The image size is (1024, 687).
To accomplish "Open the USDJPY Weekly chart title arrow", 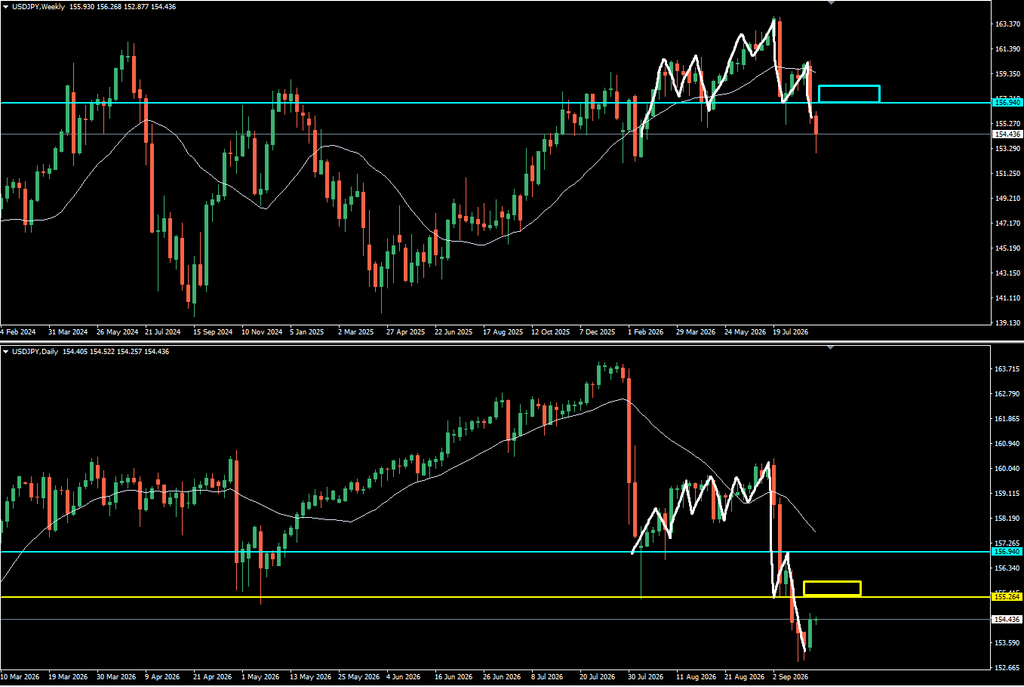I will point(6,7).
